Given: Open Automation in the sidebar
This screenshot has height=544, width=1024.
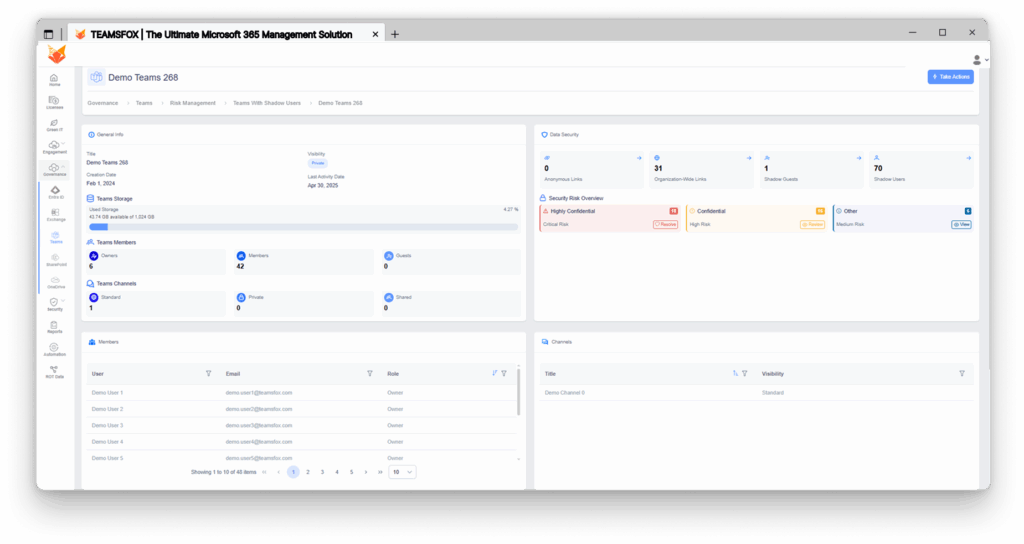Looking at the screenshot, I should (54, 349).
